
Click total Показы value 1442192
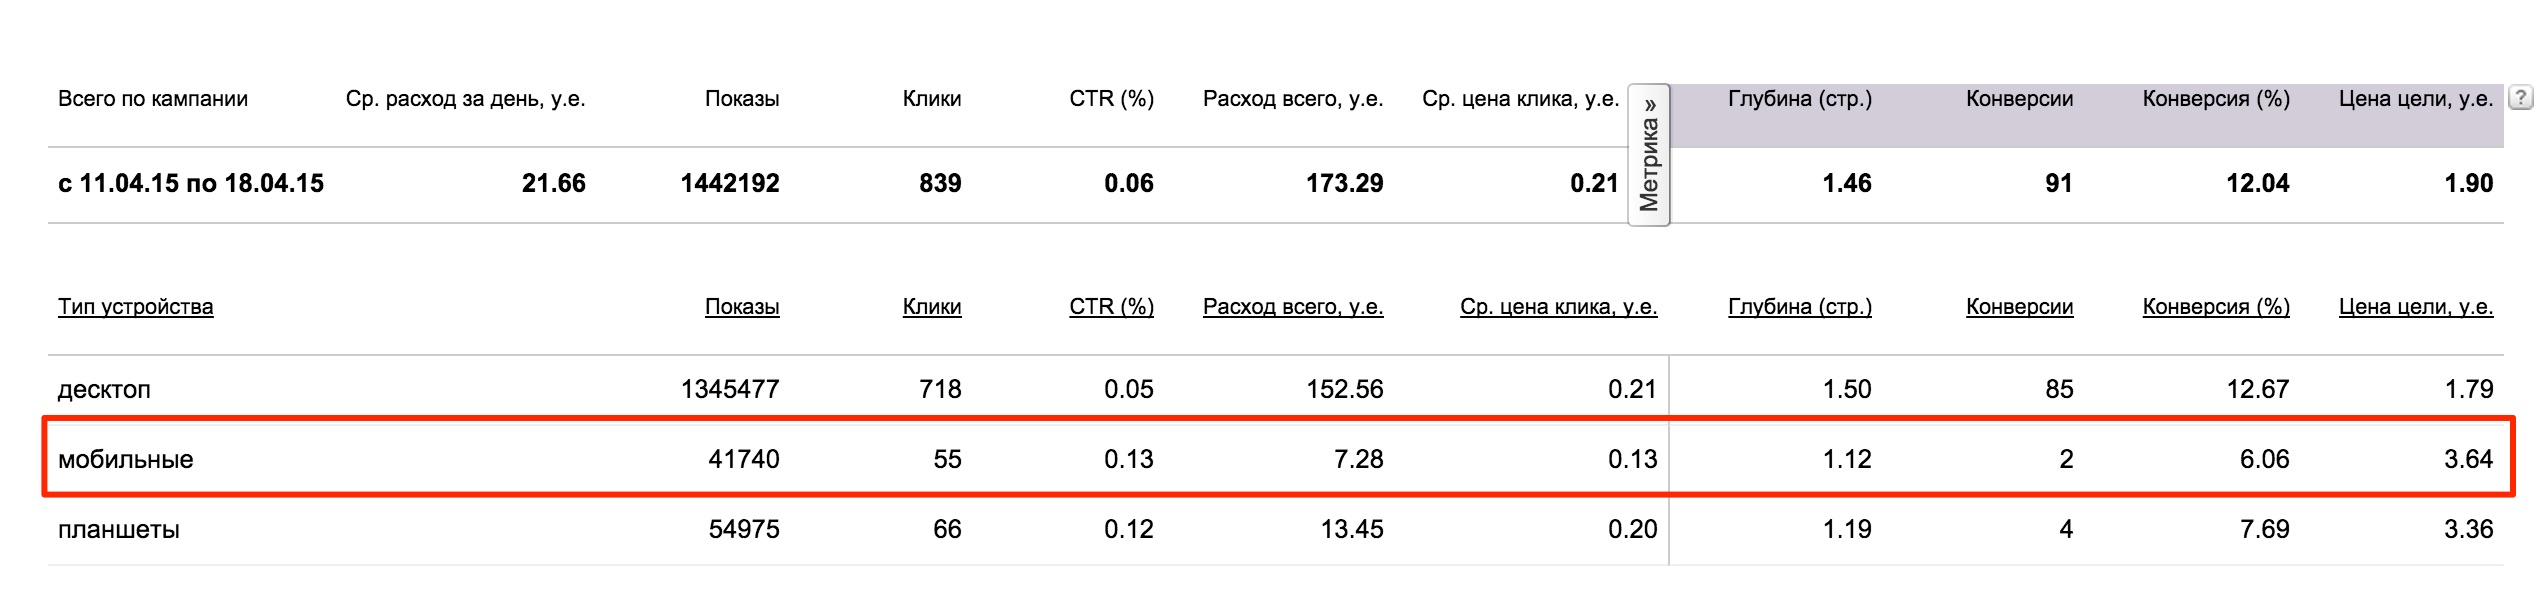pyautogui.click(x=730, y=183)
